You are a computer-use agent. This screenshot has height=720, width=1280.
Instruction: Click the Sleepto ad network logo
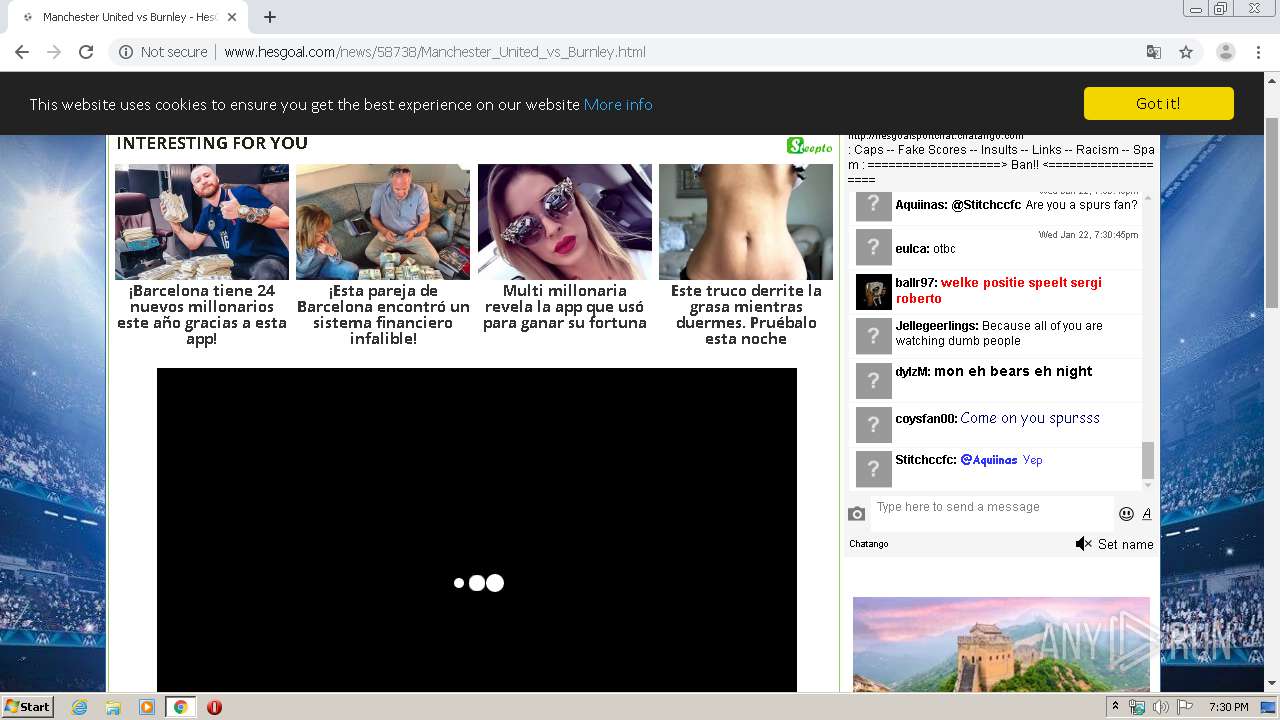[x=809, y=146]
